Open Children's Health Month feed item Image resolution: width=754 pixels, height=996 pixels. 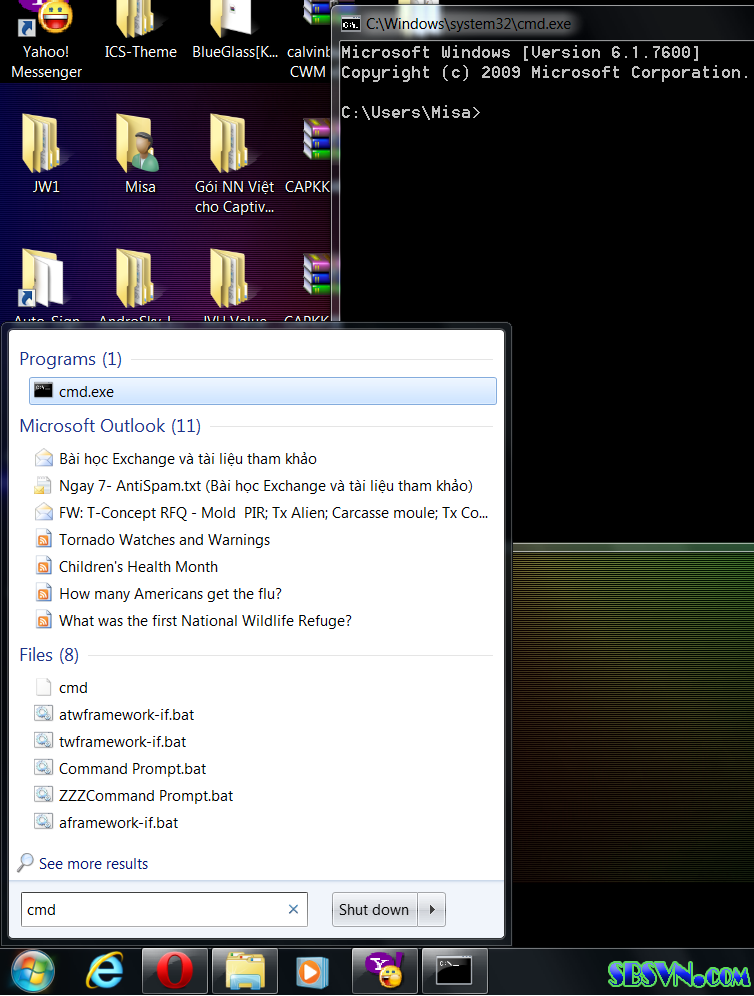click(x=138, y=566)
